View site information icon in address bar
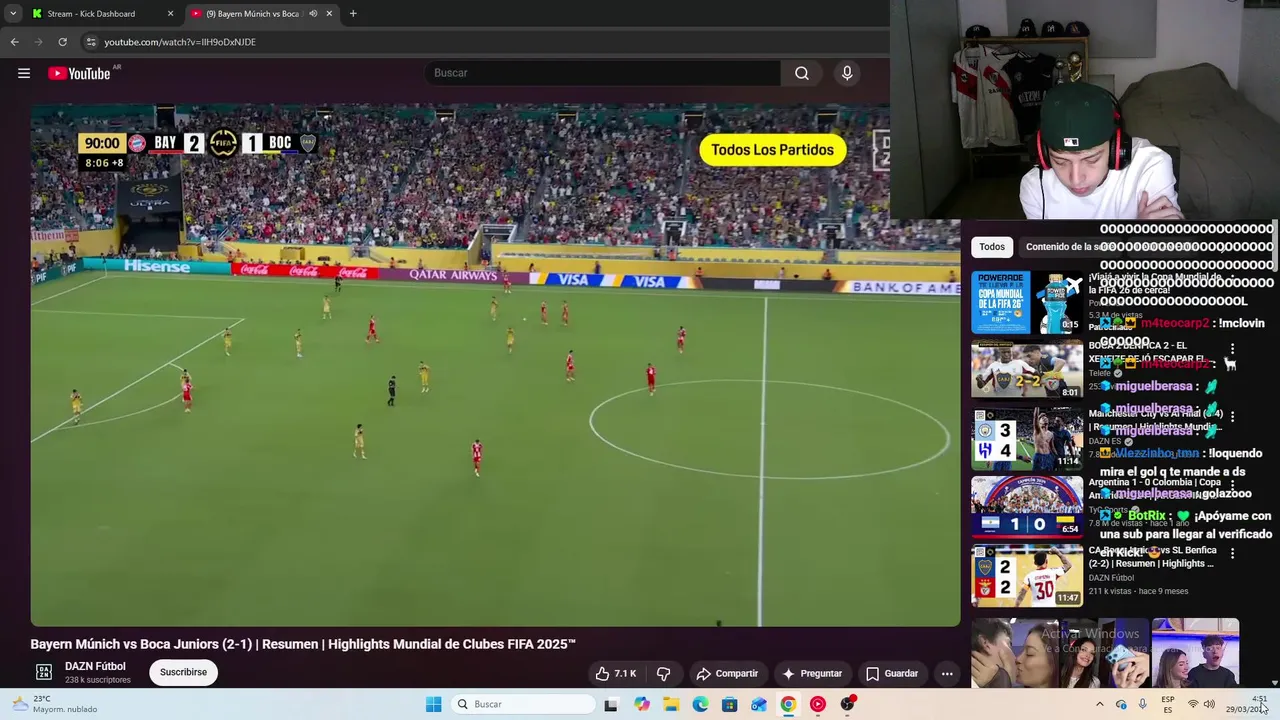 pyautogui.click(x=91, y=42)
